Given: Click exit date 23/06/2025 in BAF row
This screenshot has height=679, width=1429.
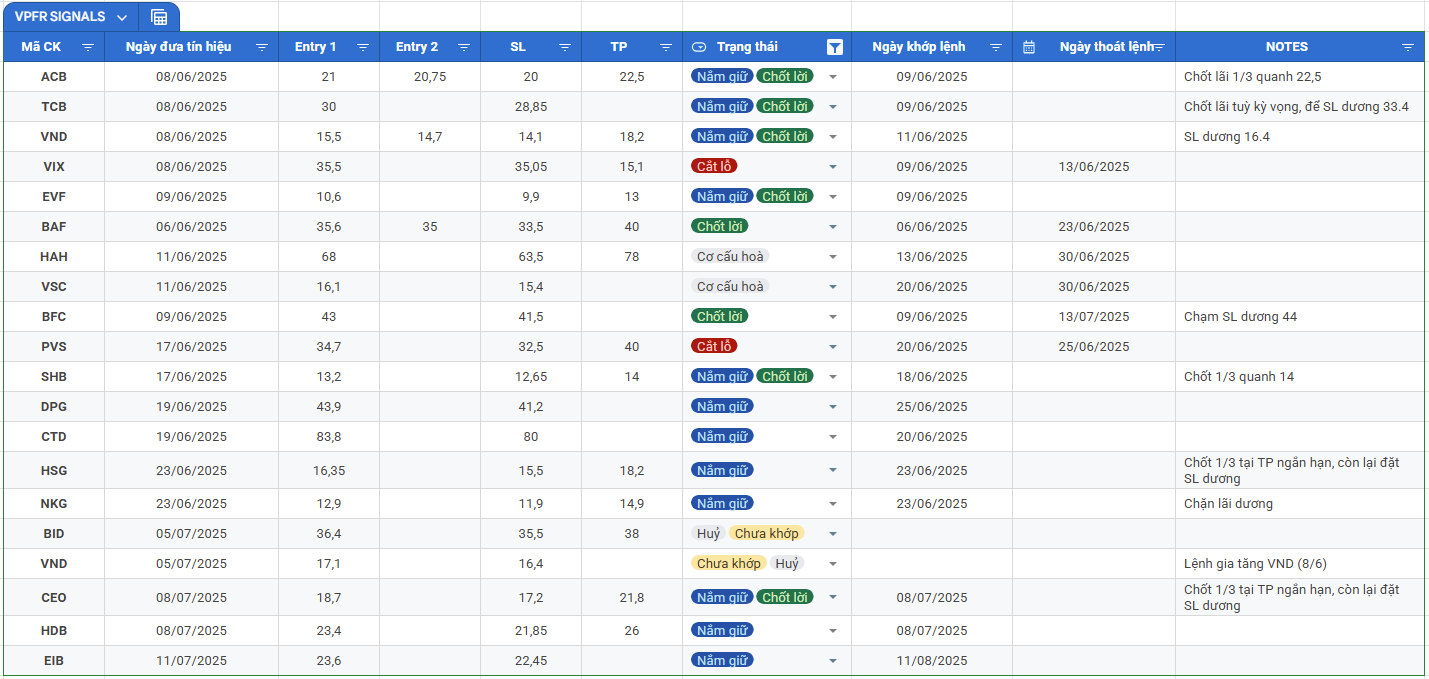Looking at the screenshot, I should pos(1094,227).
